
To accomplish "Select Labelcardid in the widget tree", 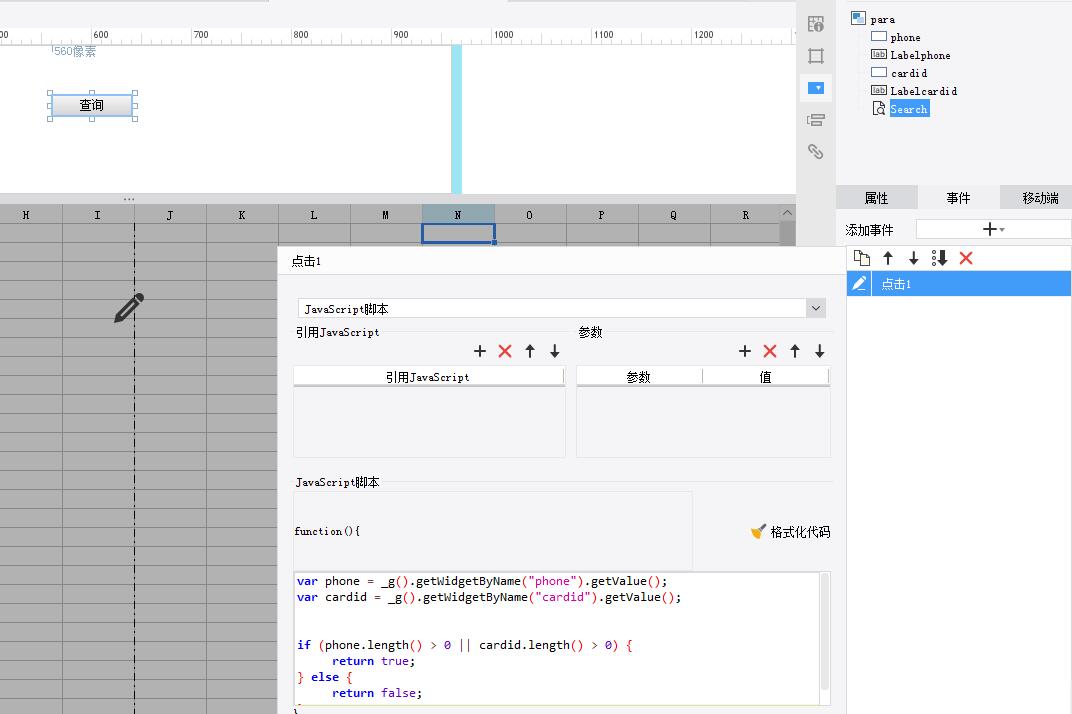I will coord(924,90).
